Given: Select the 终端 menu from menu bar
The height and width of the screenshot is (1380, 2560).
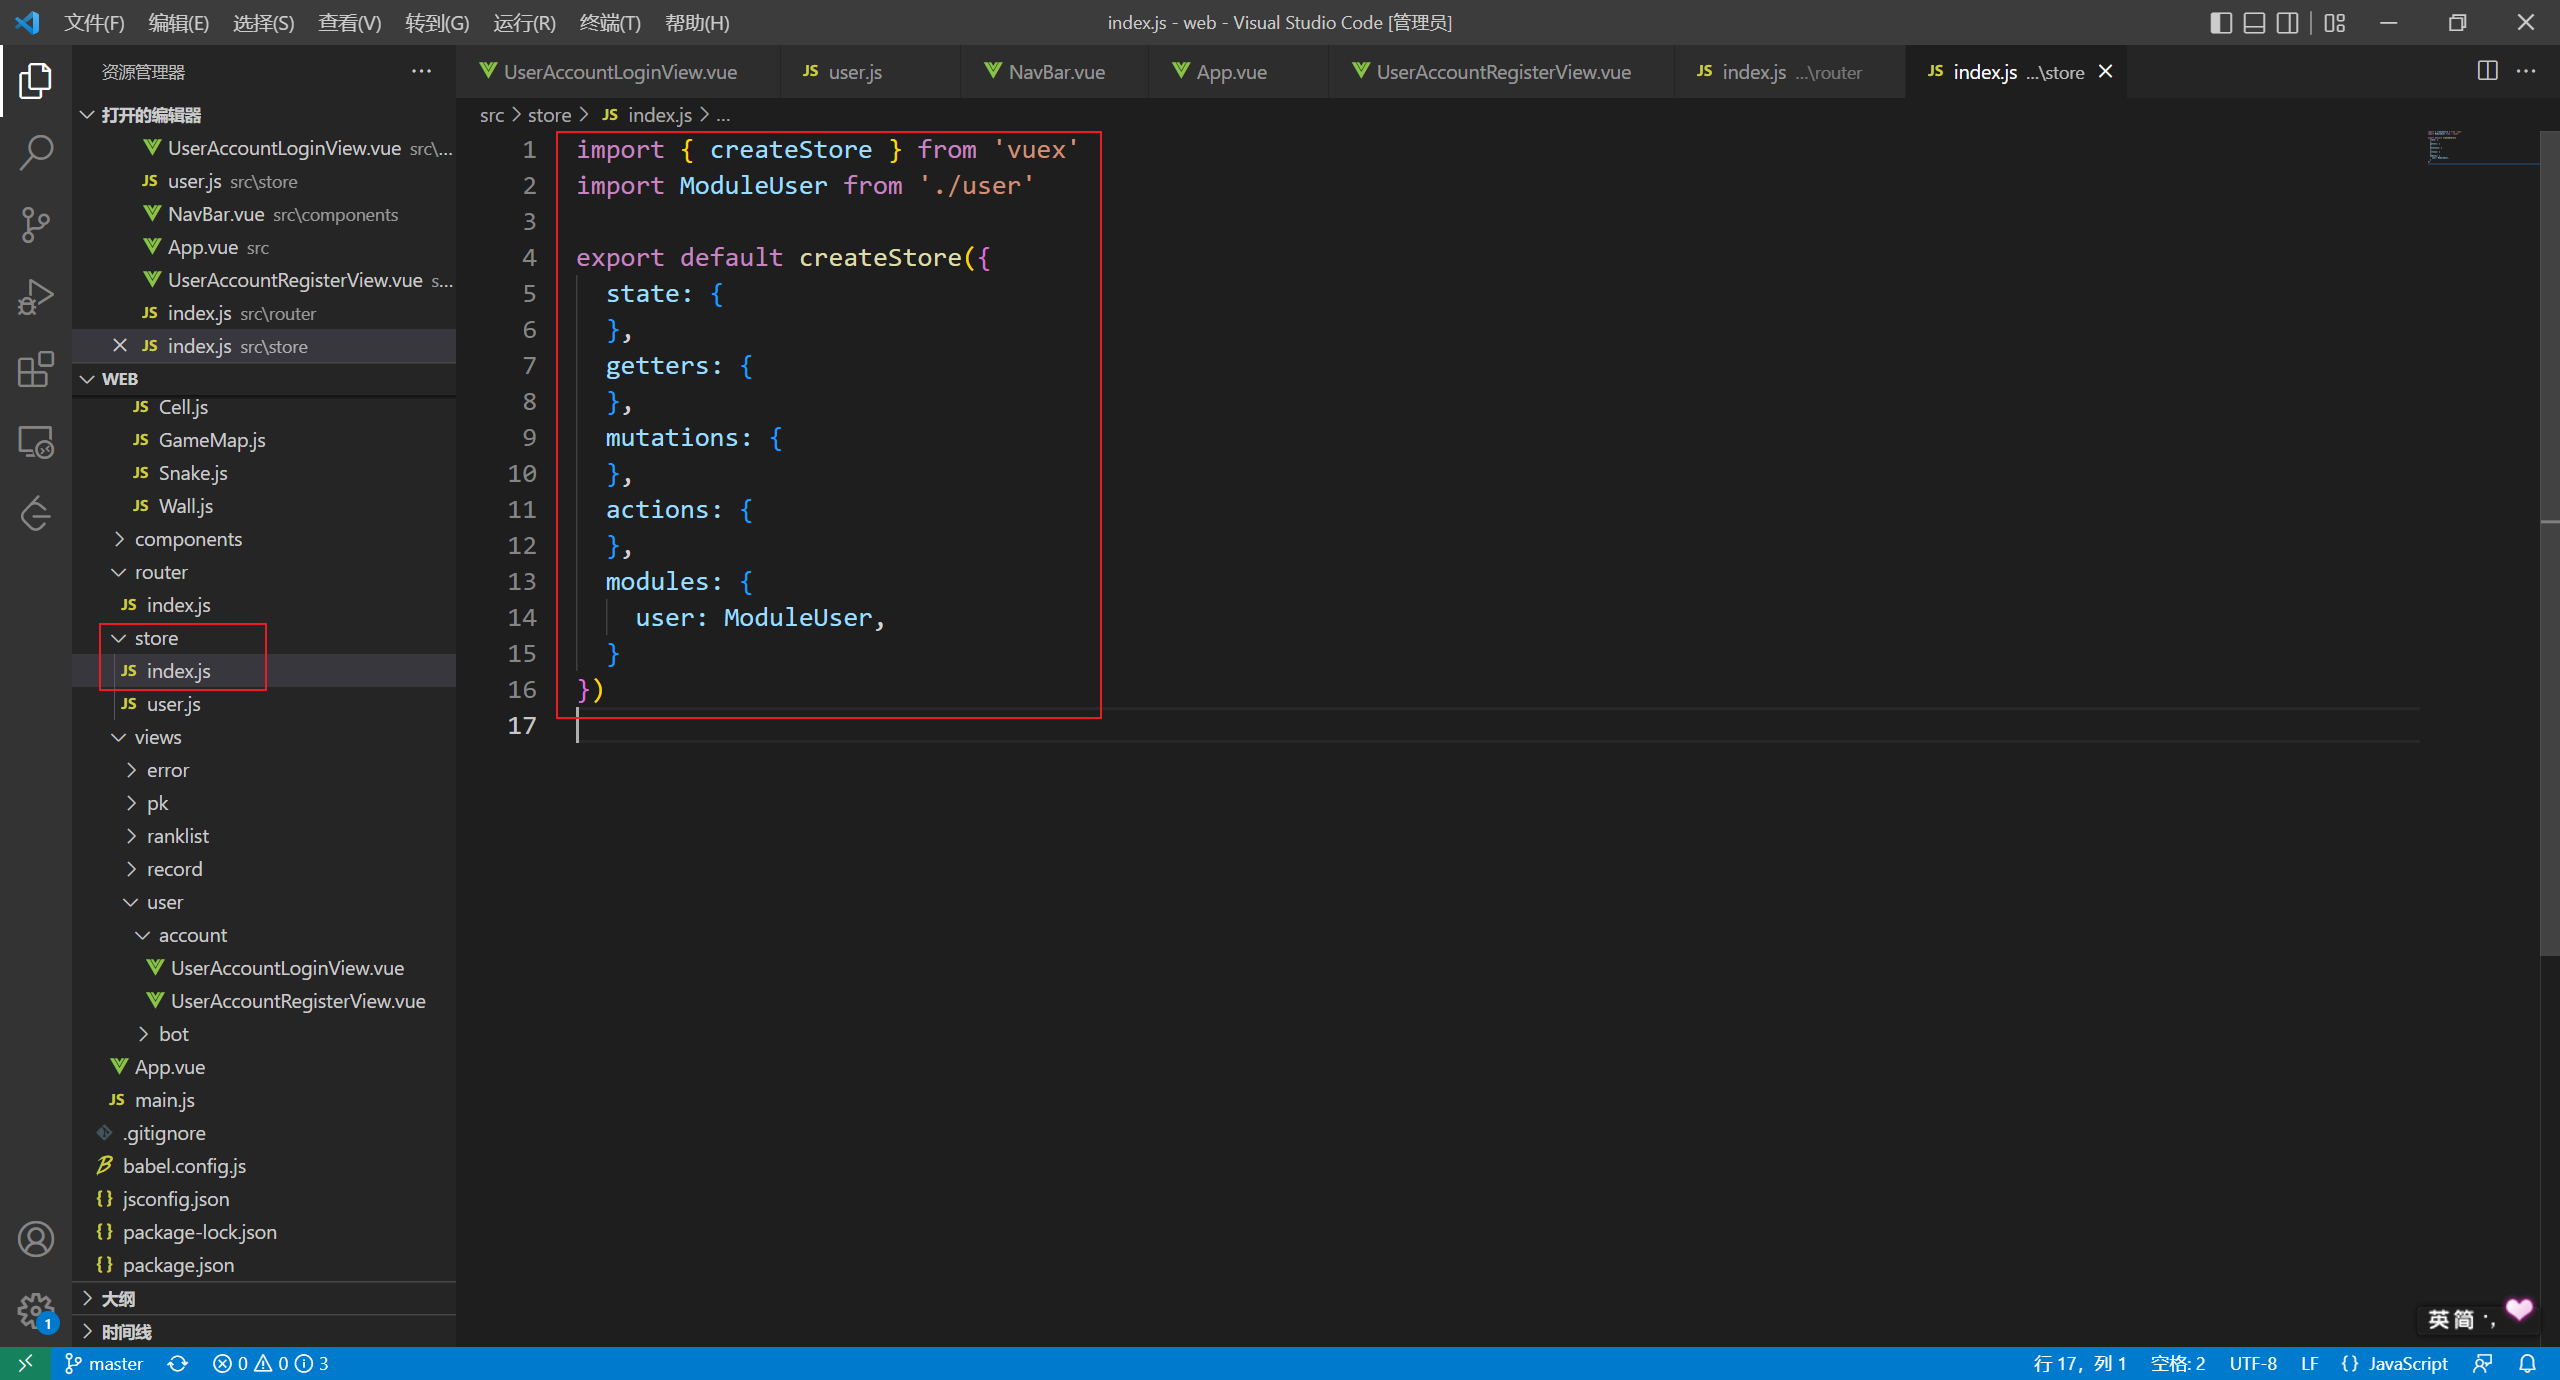Looking at the screenshot, I should coord(613,20).
